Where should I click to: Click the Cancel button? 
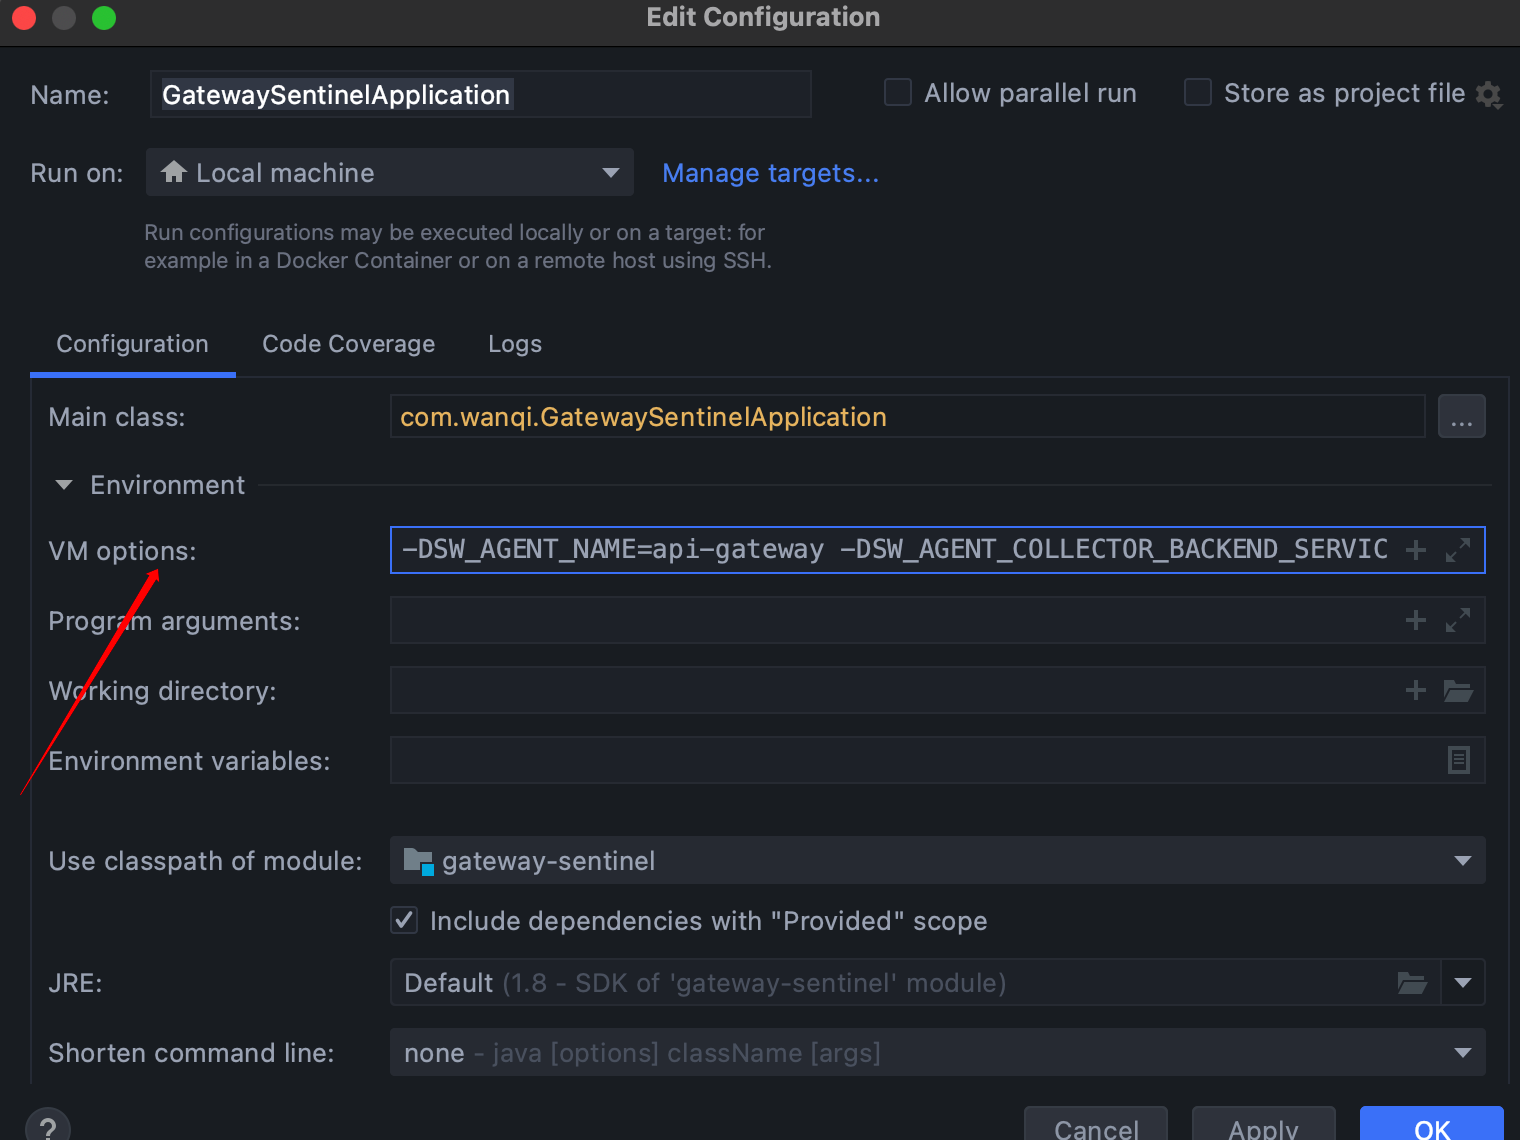[1096, 1125]
